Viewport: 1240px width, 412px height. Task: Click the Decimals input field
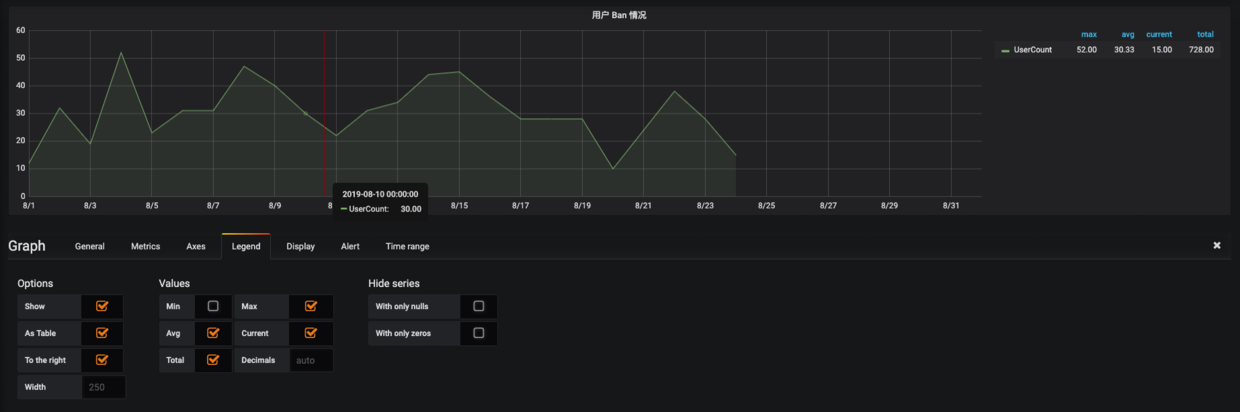pyautogui.click(x=311, y=360)
